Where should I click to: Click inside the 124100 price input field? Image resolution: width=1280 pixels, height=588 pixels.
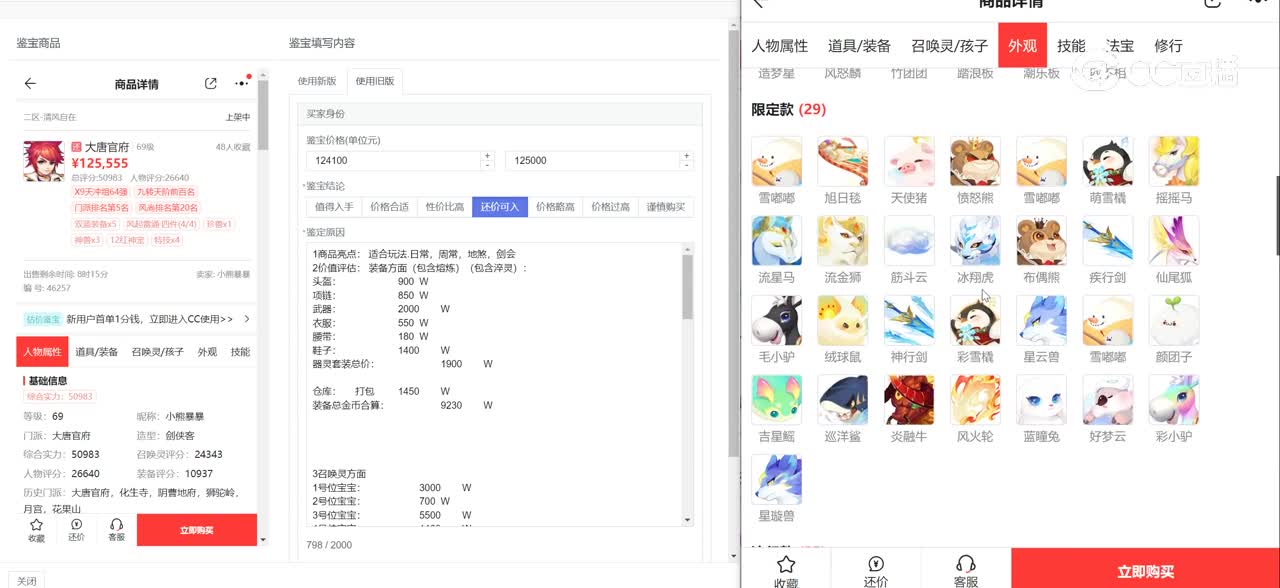pos(393,160)
